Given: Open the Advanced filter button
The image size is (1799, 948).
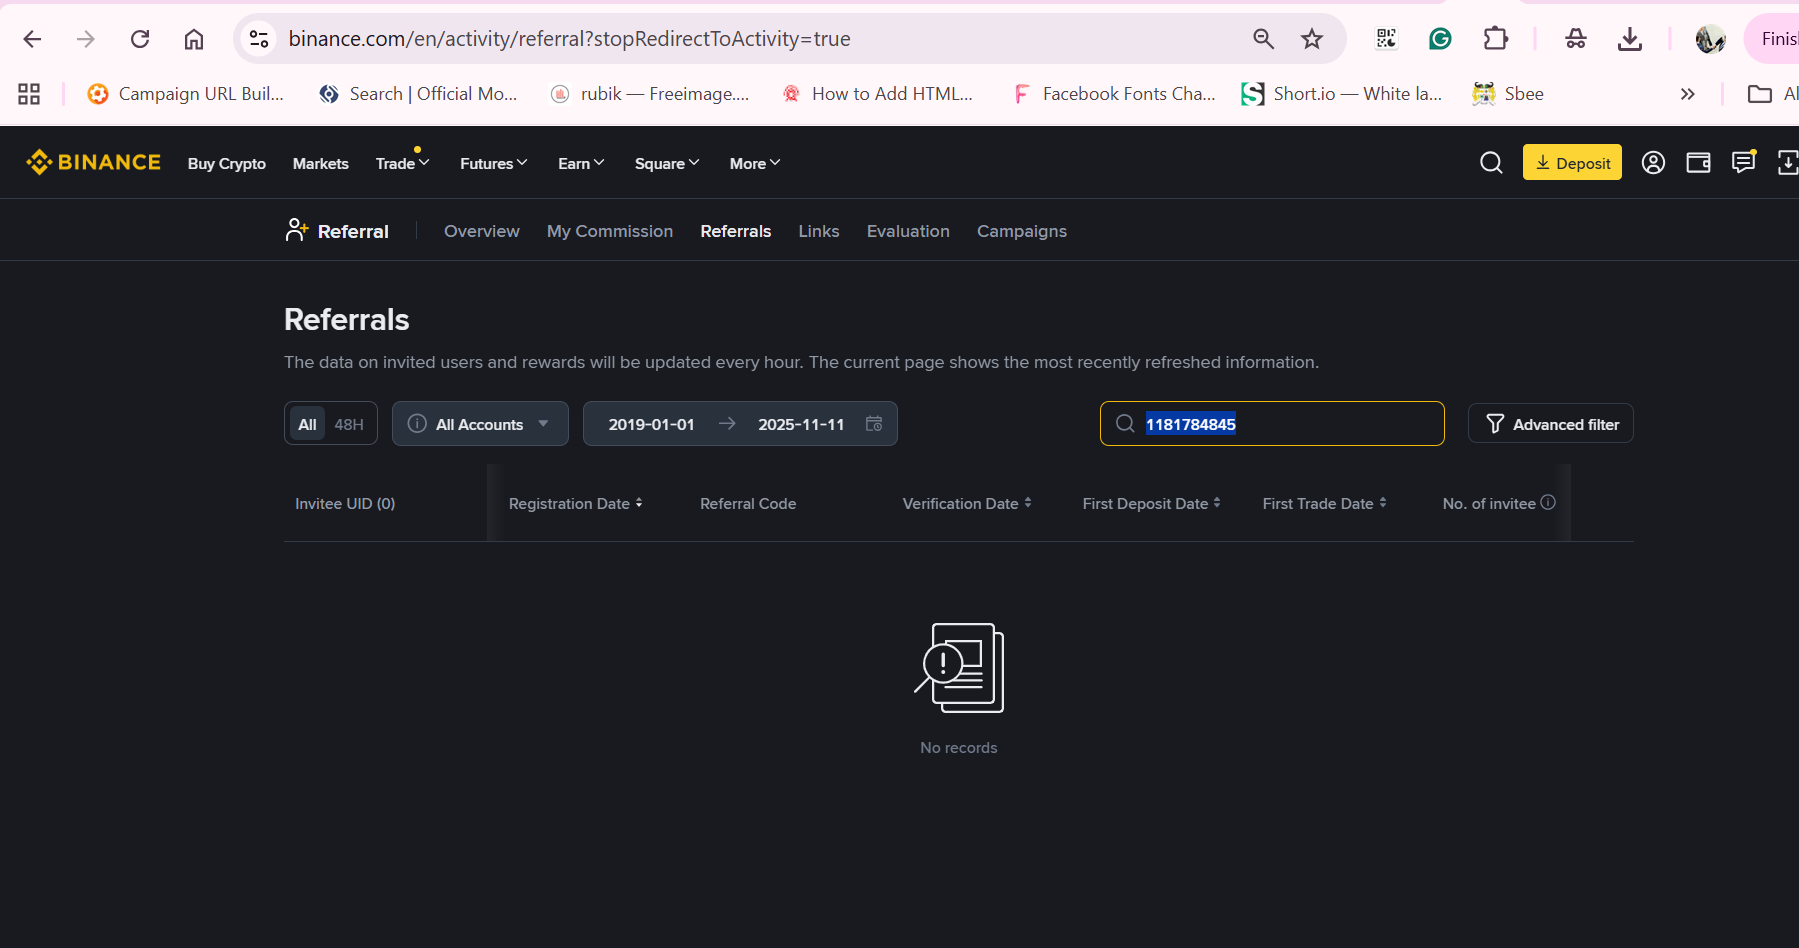Looking at the screenshot, I should (x=1551, y=424).
